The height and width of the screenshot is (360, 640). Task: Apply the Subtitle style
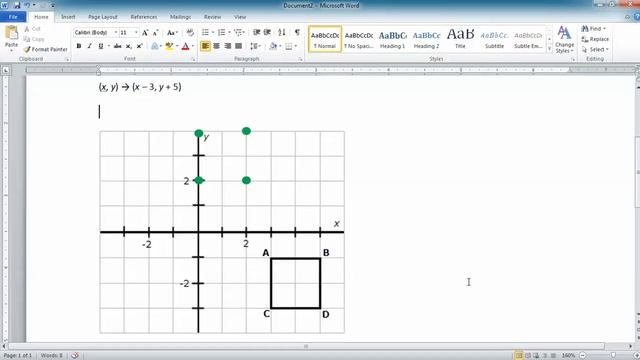click(x=494, y=39)
